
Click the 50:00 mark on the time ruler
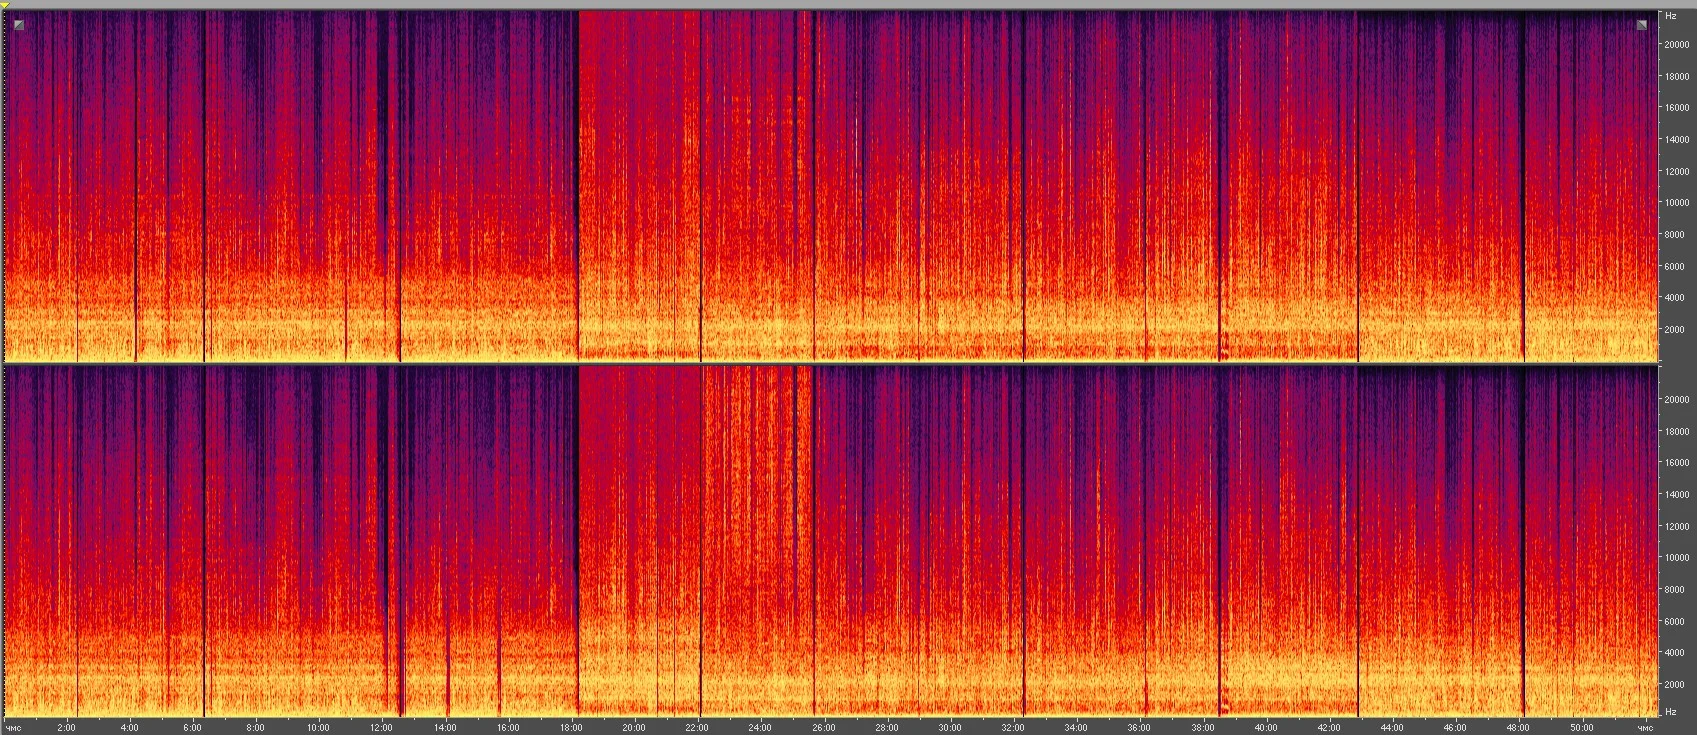pyautogui.click(x=1580, y=727)
